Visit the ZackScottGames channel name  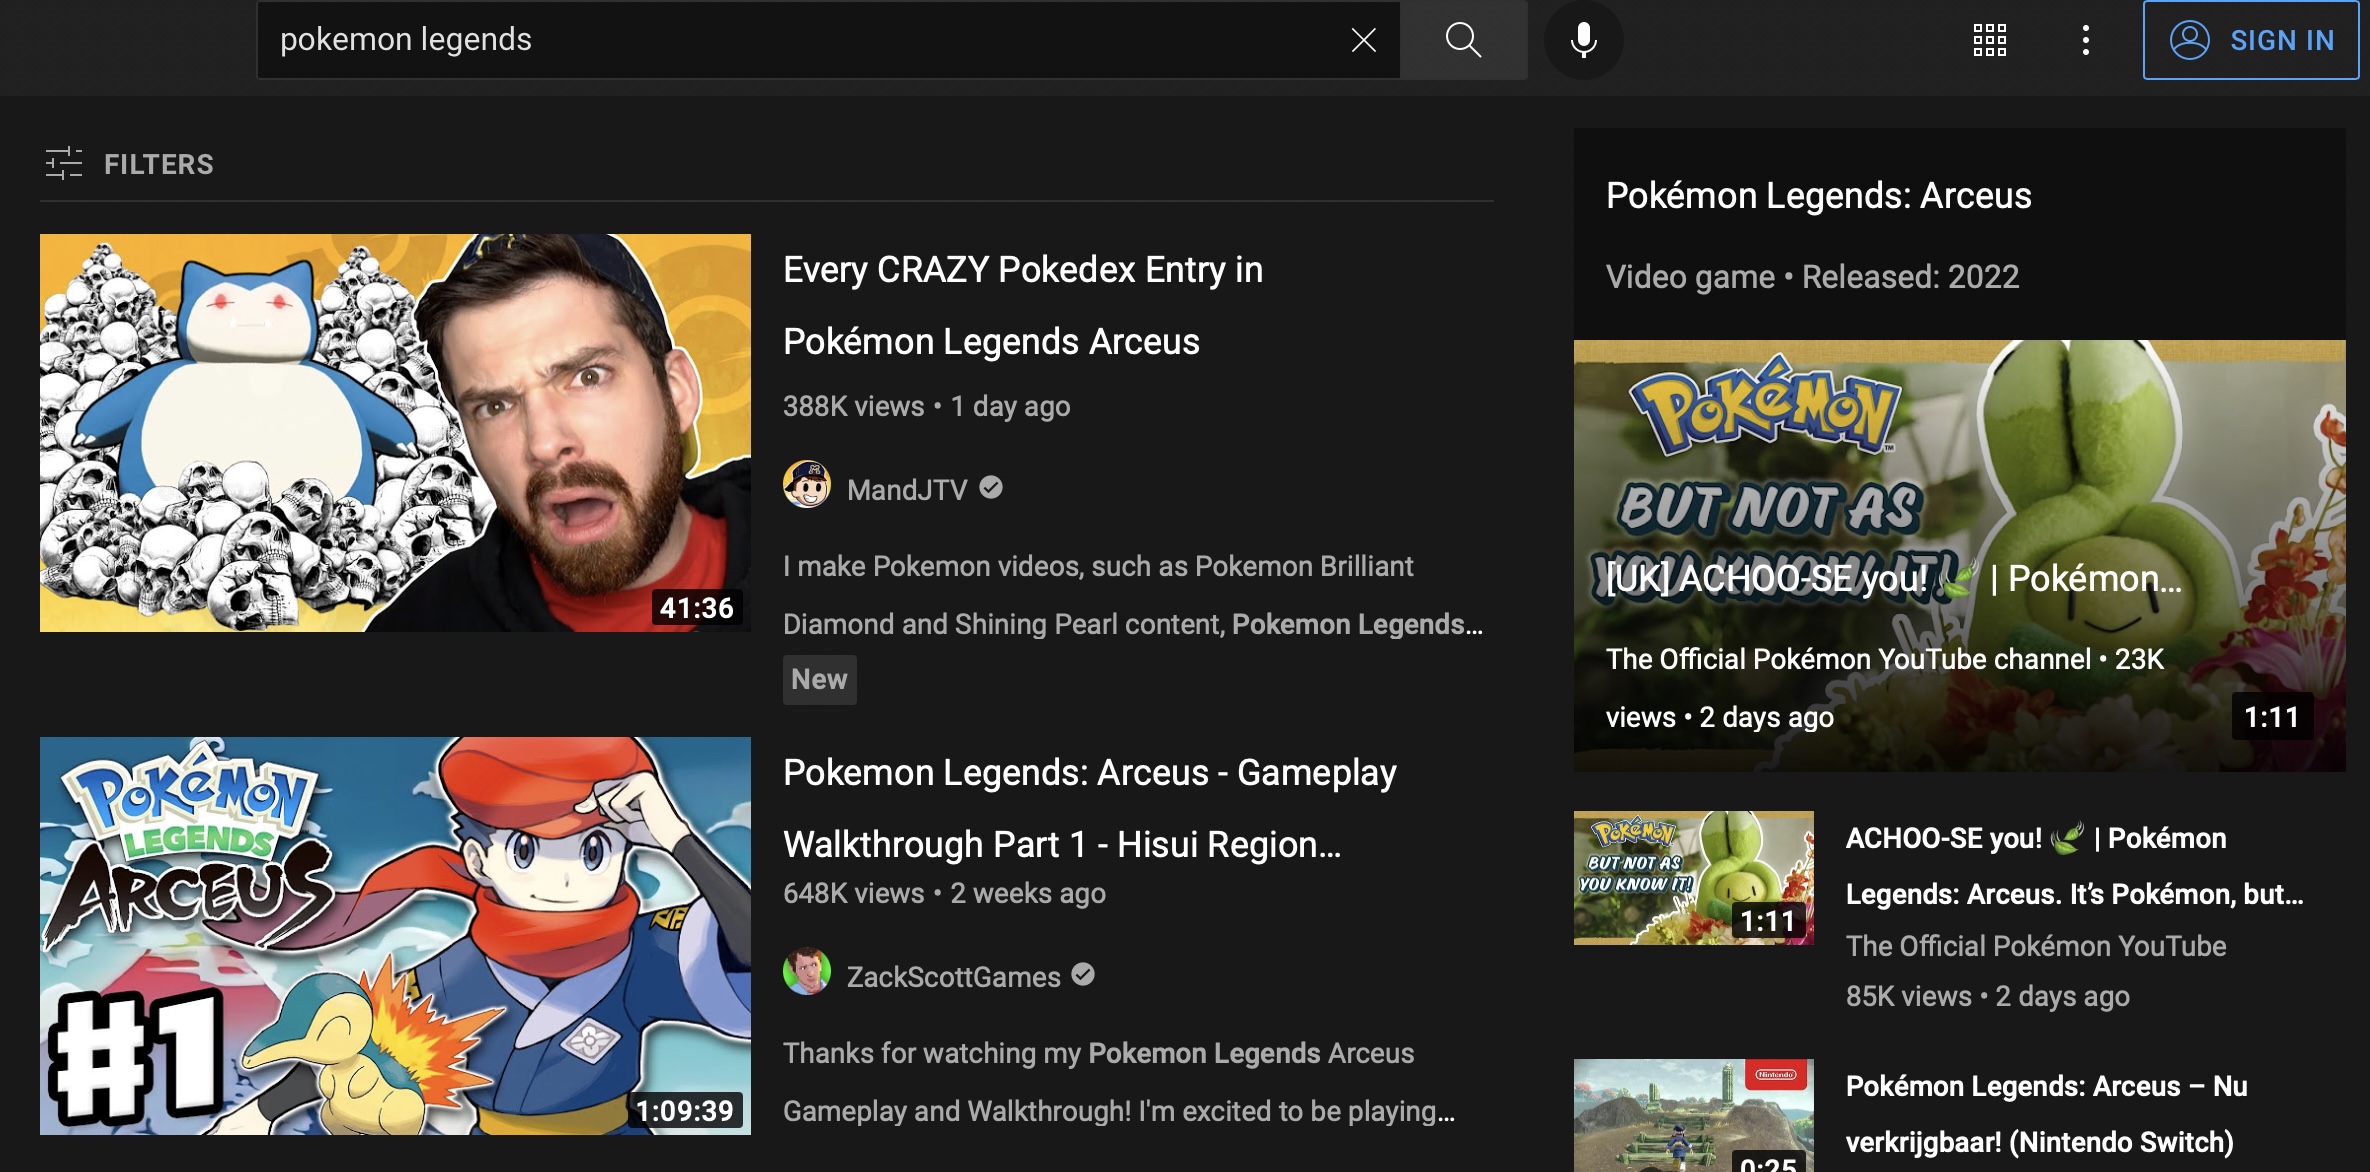tap(954, 977)
